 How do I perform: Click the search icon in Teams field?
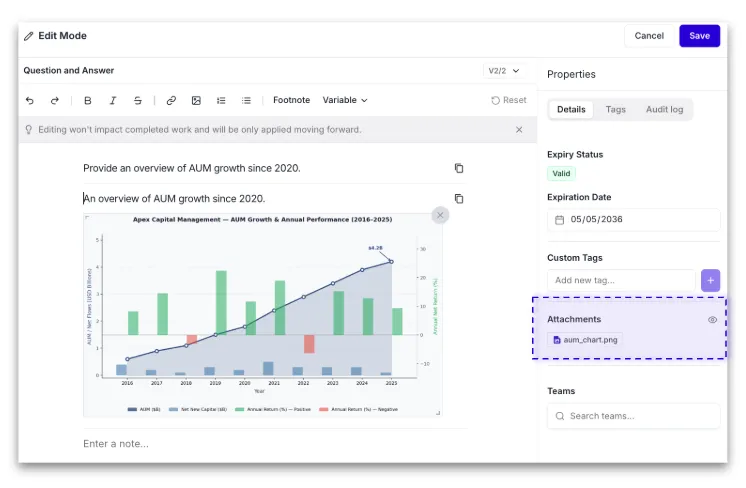click(x=560, y=416)
